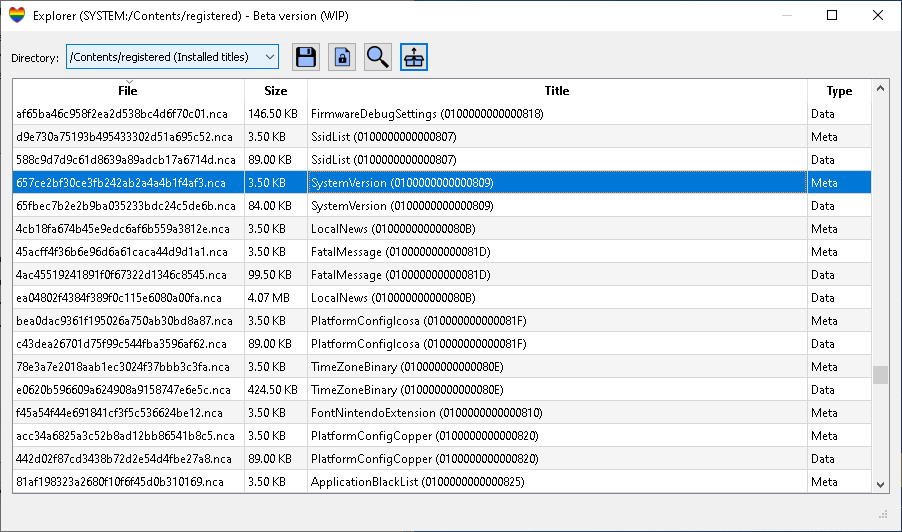Sort by the Type column header
The height and width of the screenshot is (532, 902).
[x=839, y=90]
